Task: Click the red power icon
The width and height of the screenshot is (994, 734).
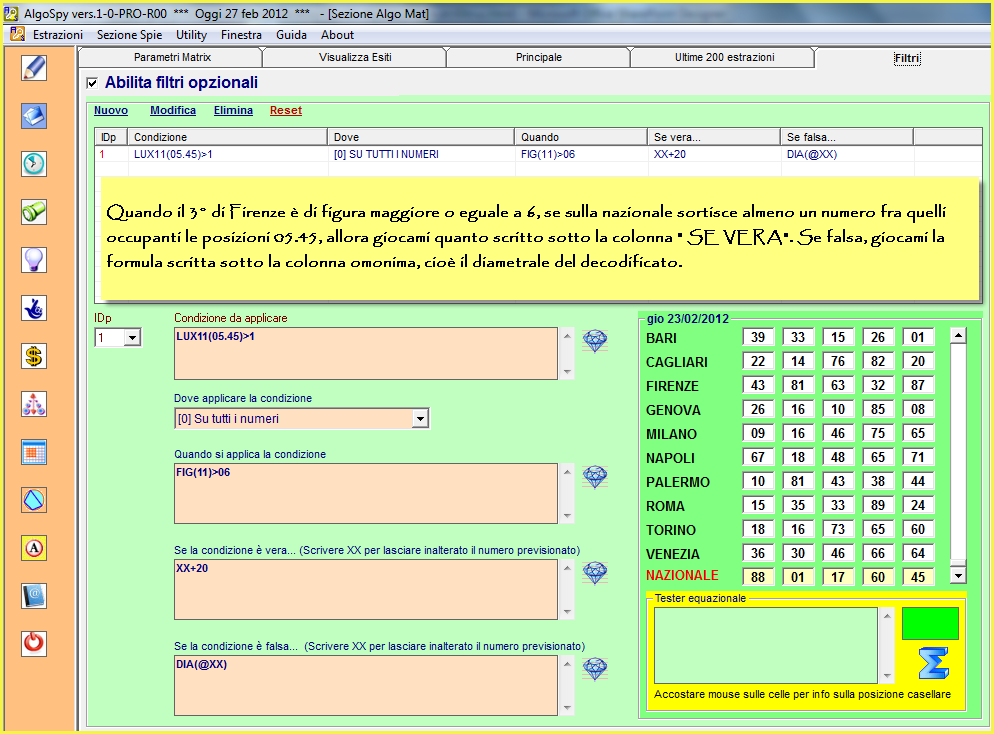Action: [x=34, y=643]
